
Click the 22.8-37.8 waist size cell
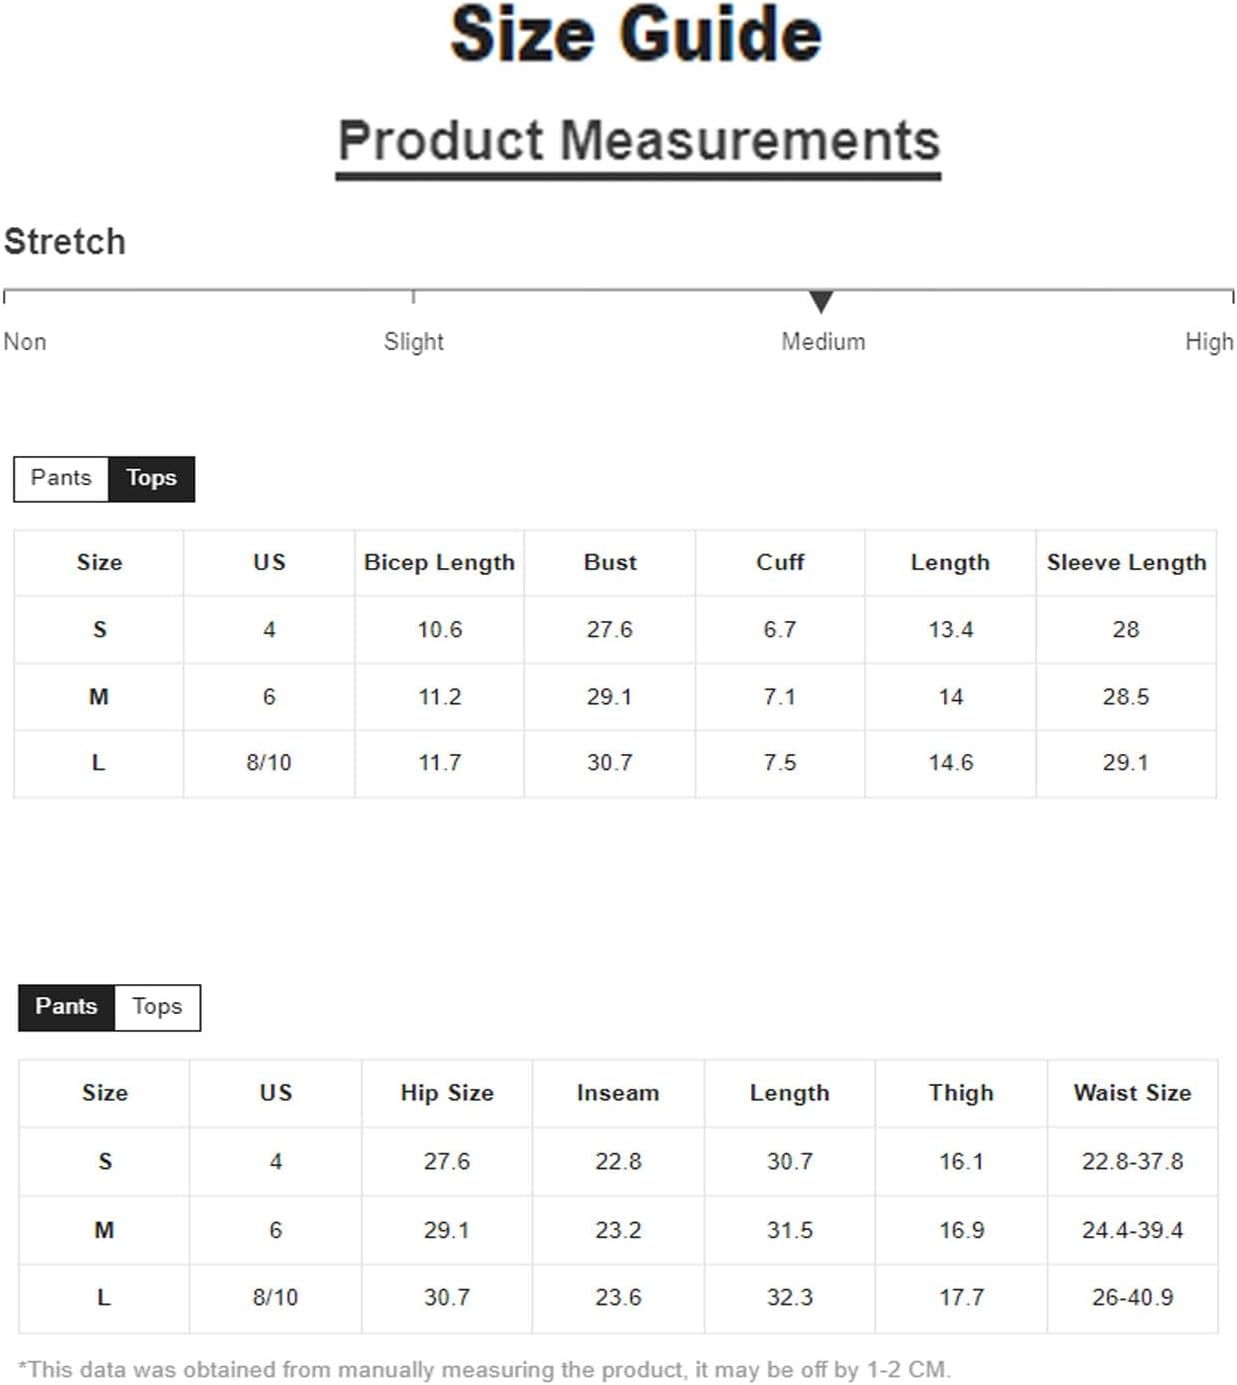pyautogui.click(x=1133, y=1162)
